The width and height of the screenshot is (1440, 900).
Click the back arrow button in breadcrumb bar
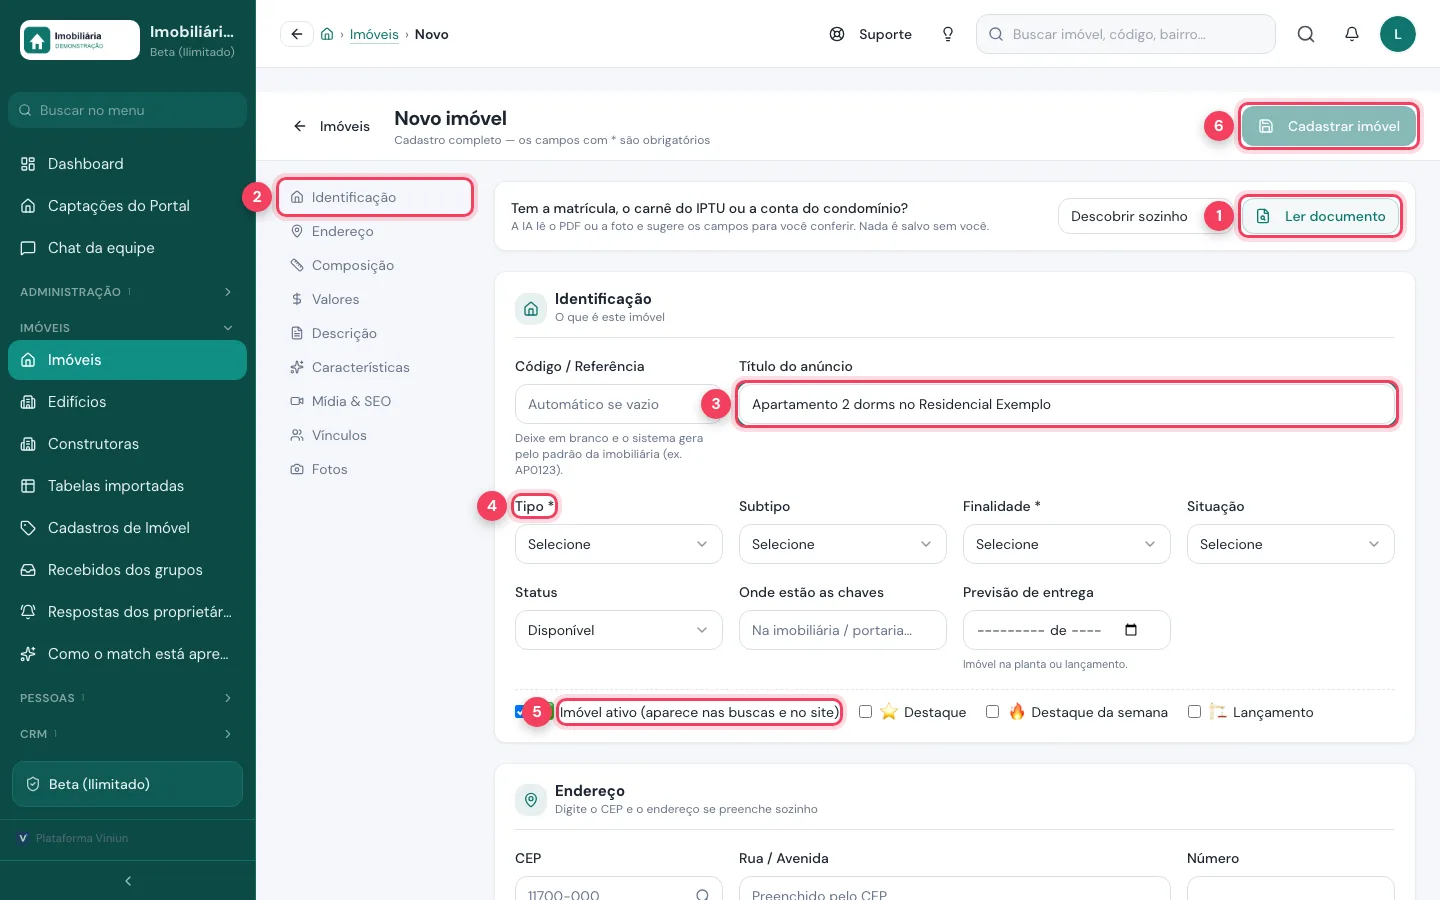(x=297, y=34)
